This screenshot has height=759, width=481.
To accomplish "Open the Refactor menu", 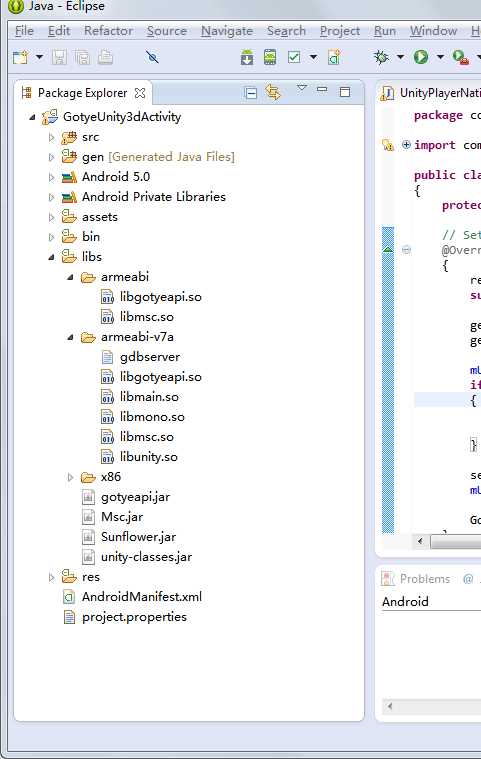I will (108, 31).
